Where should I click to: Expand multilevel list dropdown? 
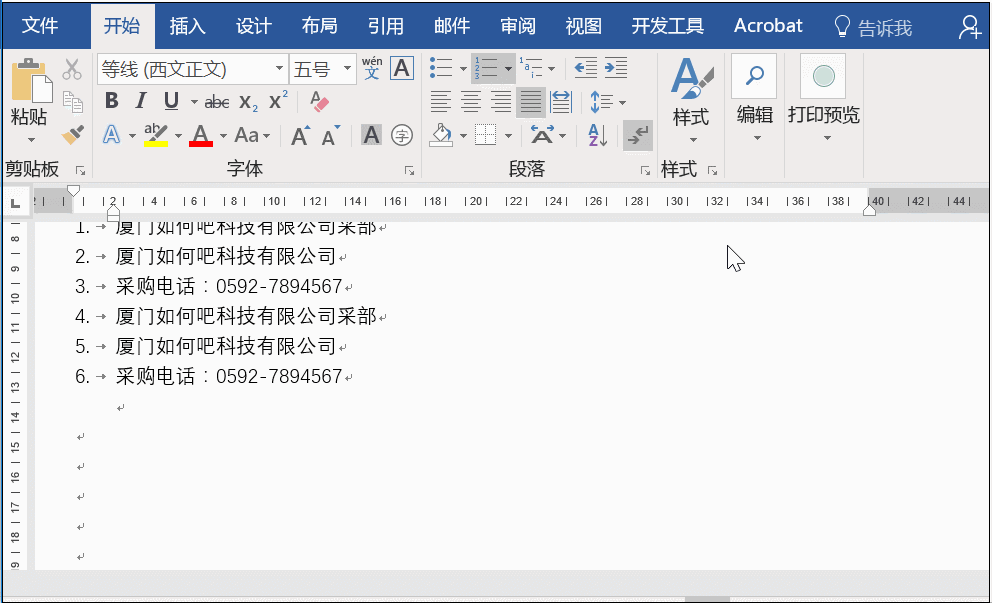552,68
